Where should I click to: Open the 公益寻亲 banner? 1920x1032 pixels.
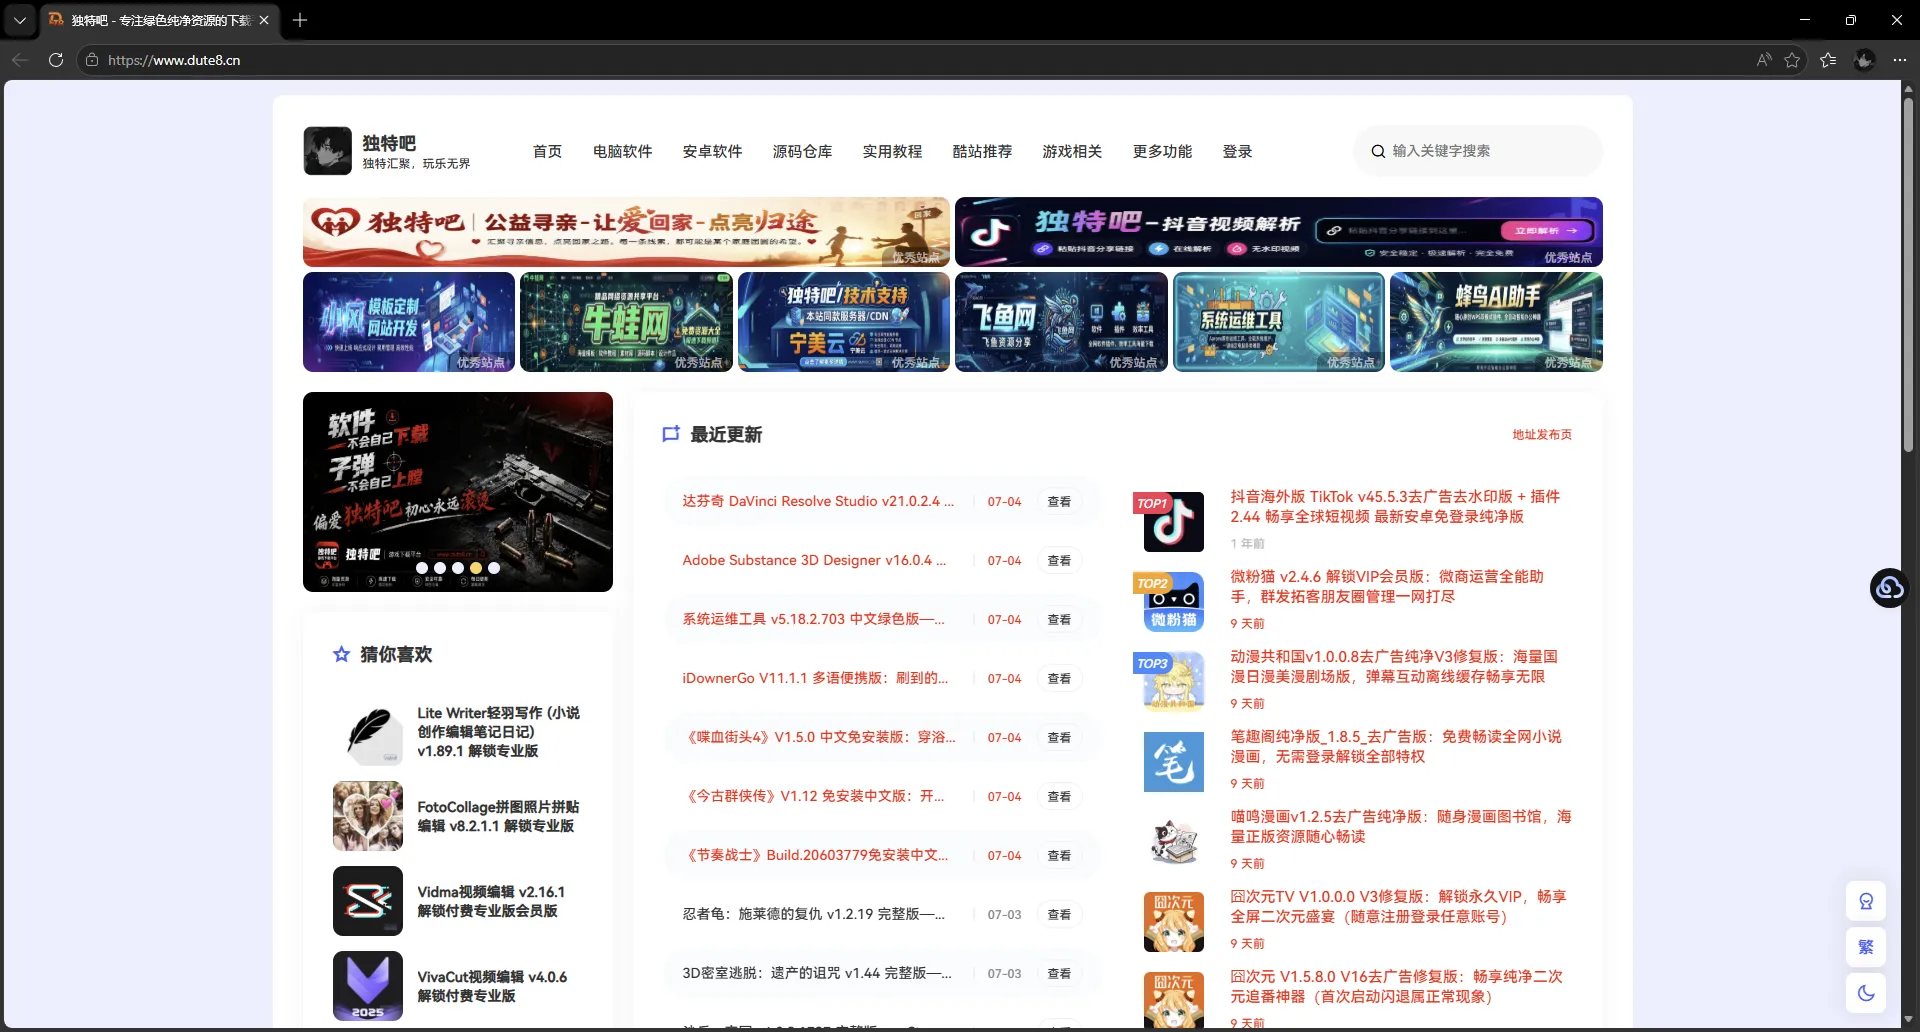click(x=626, y=232)
